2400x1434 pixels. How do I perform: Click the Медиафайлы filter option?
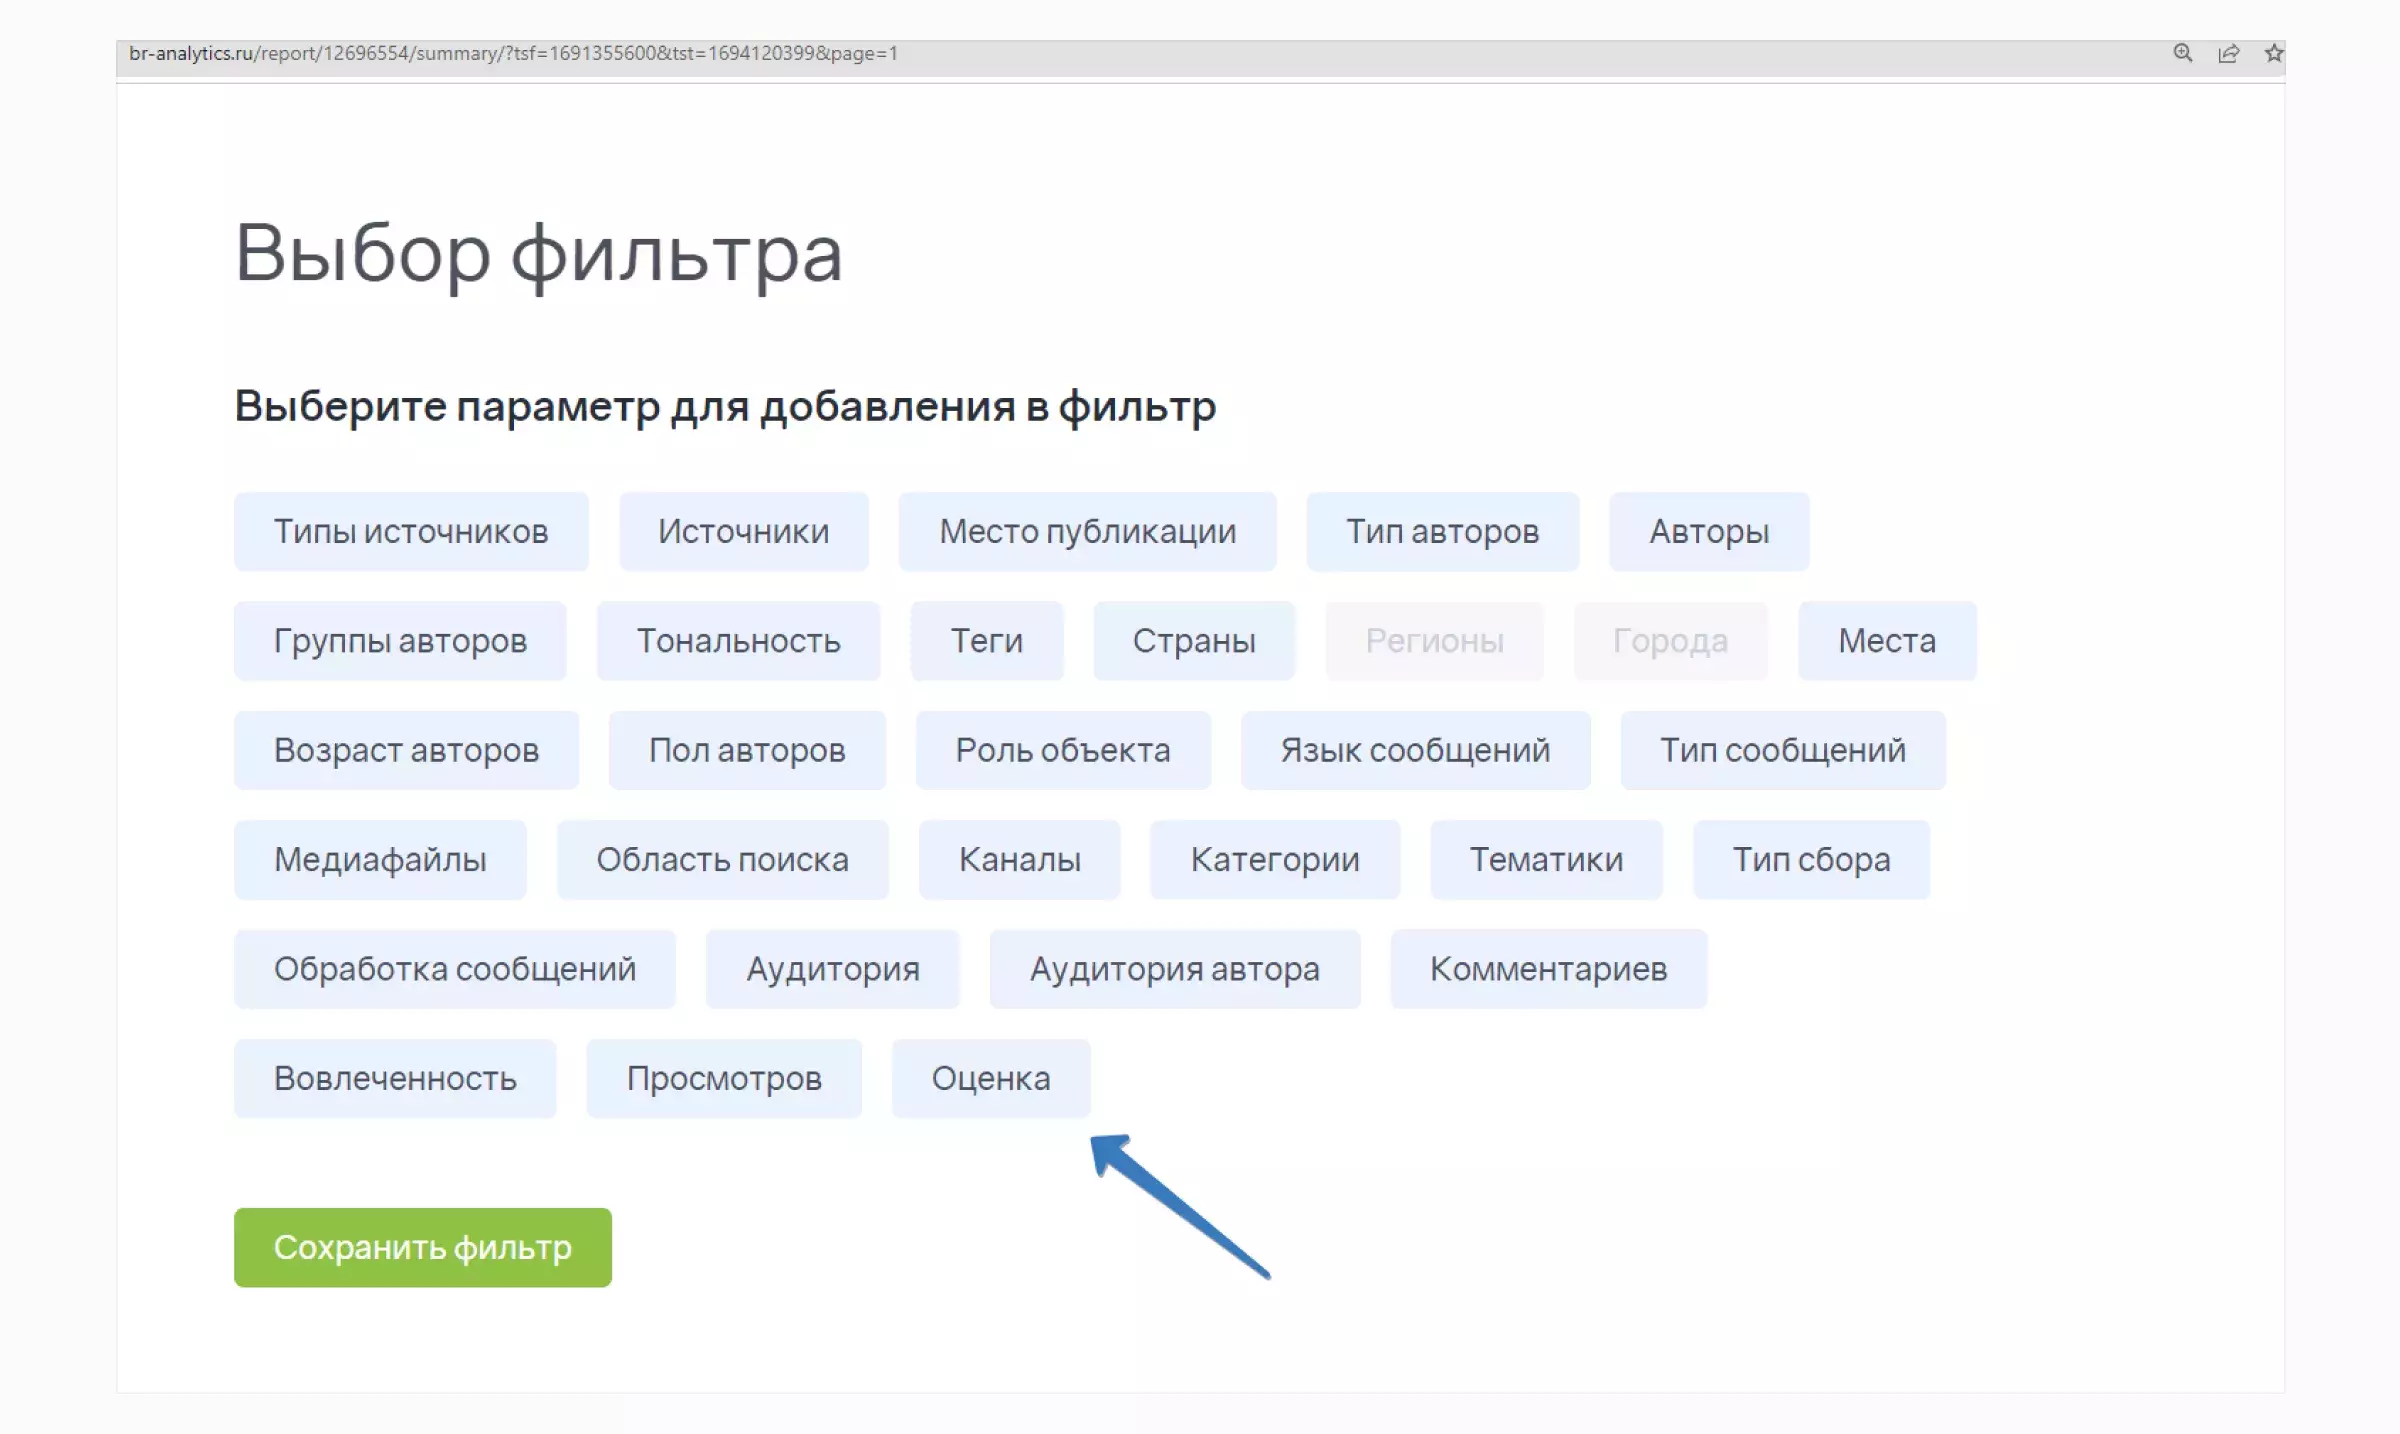click(380, 859)
